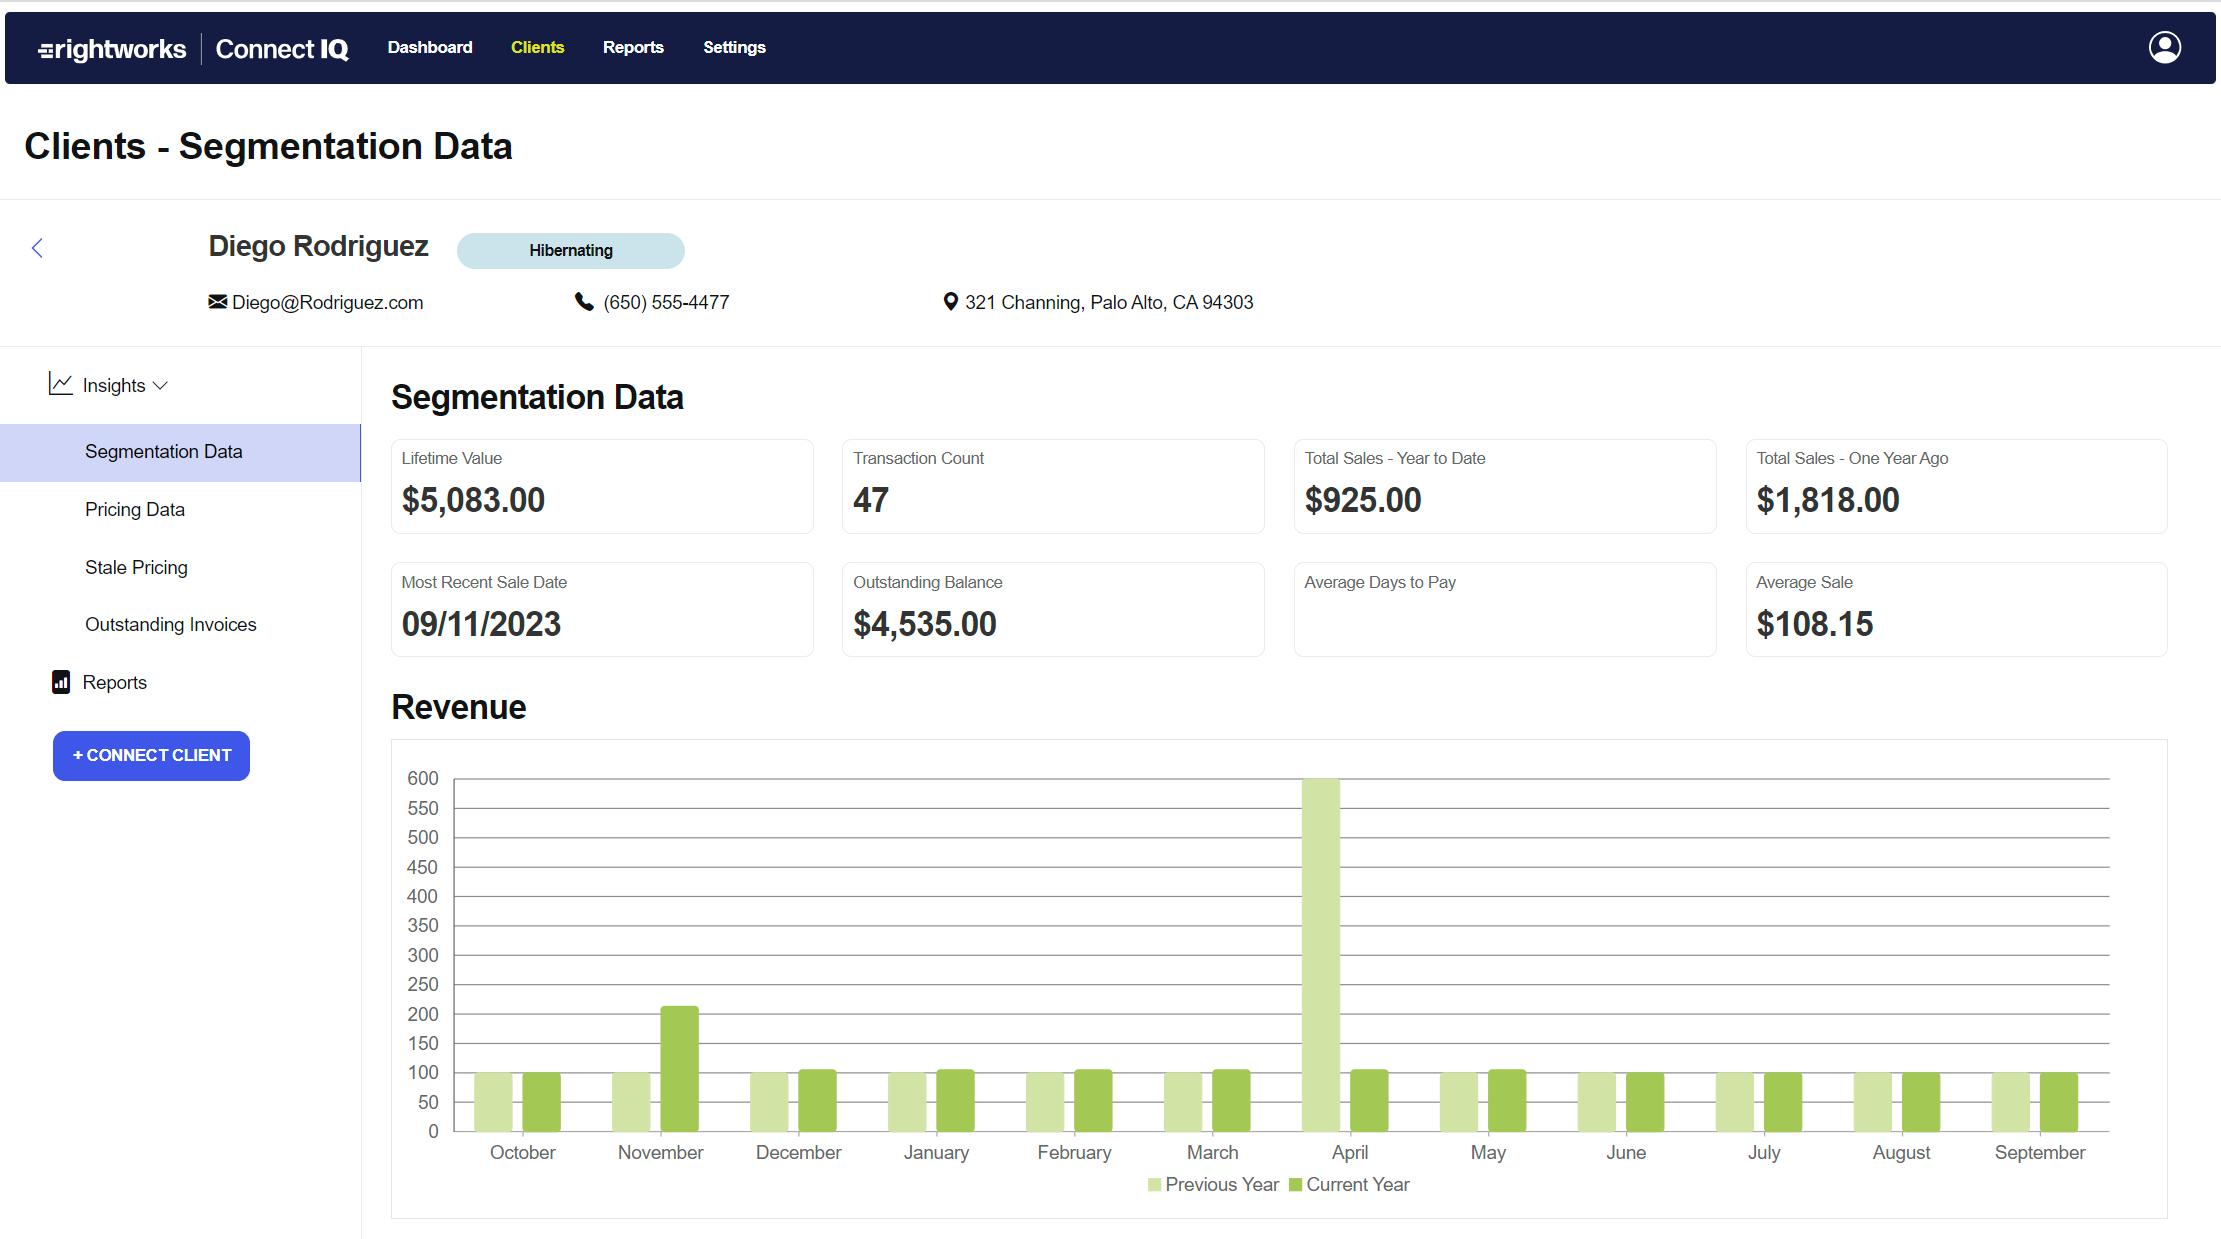Viewport: 2221px width, 1239px height.
Task: Click the Rightworks Connect IQ logo
Action: (x=193, y=48)
